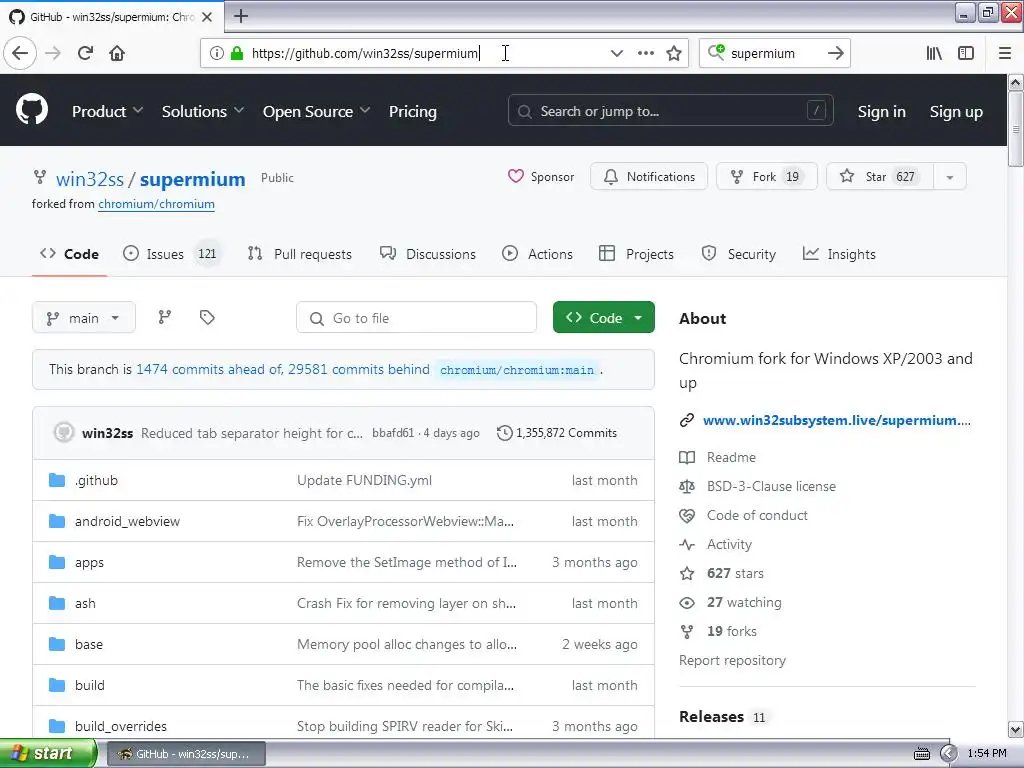This screenshot has height=768, width=1024.
Task: Open the BSD-3-Clause license link
Action: (771, 486)
